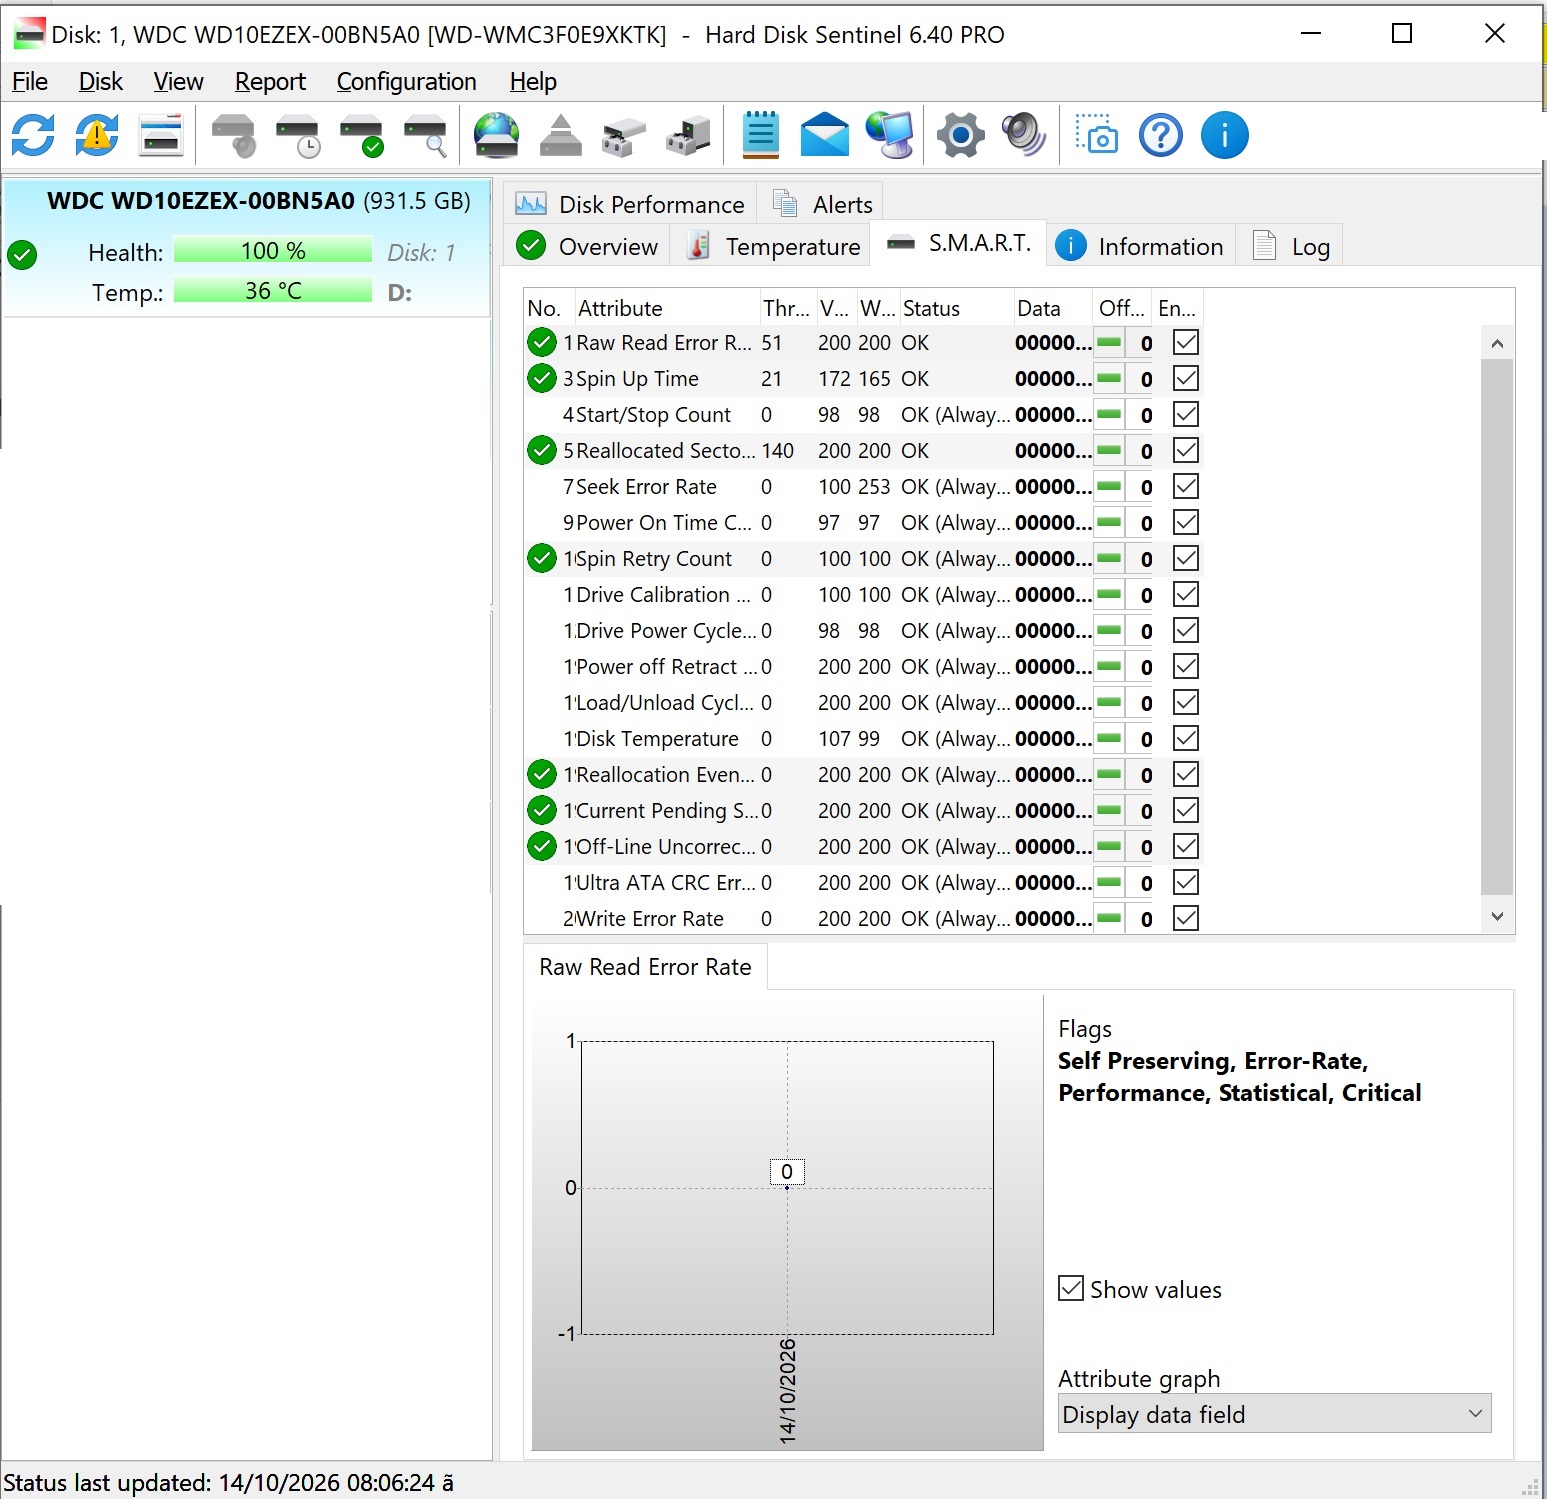Image resolution: width=1547 pixels, height=1499 pixels.
Task: Click the blue info circle icon
Action: (x=1225, y=135)
